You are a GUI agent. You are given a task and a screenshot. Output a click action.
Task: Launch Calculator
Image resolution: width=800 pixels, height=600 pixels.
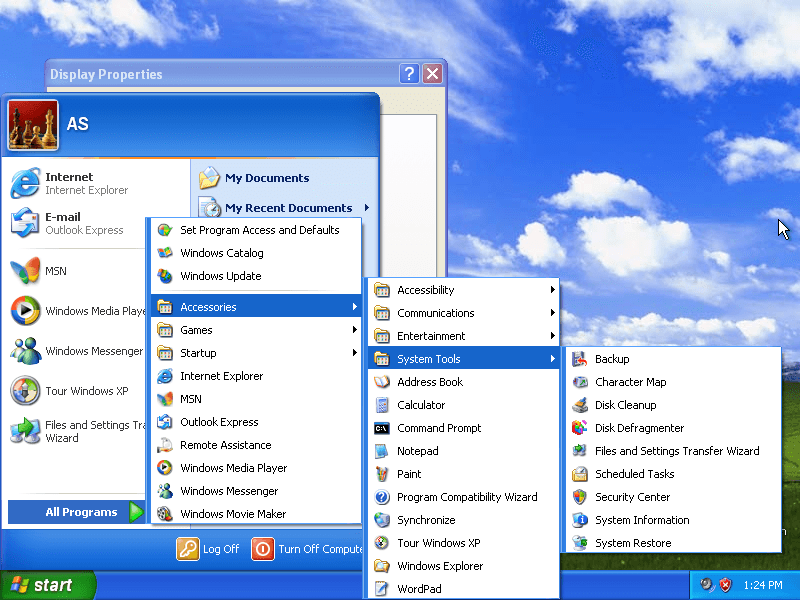[x=463, y=405]
